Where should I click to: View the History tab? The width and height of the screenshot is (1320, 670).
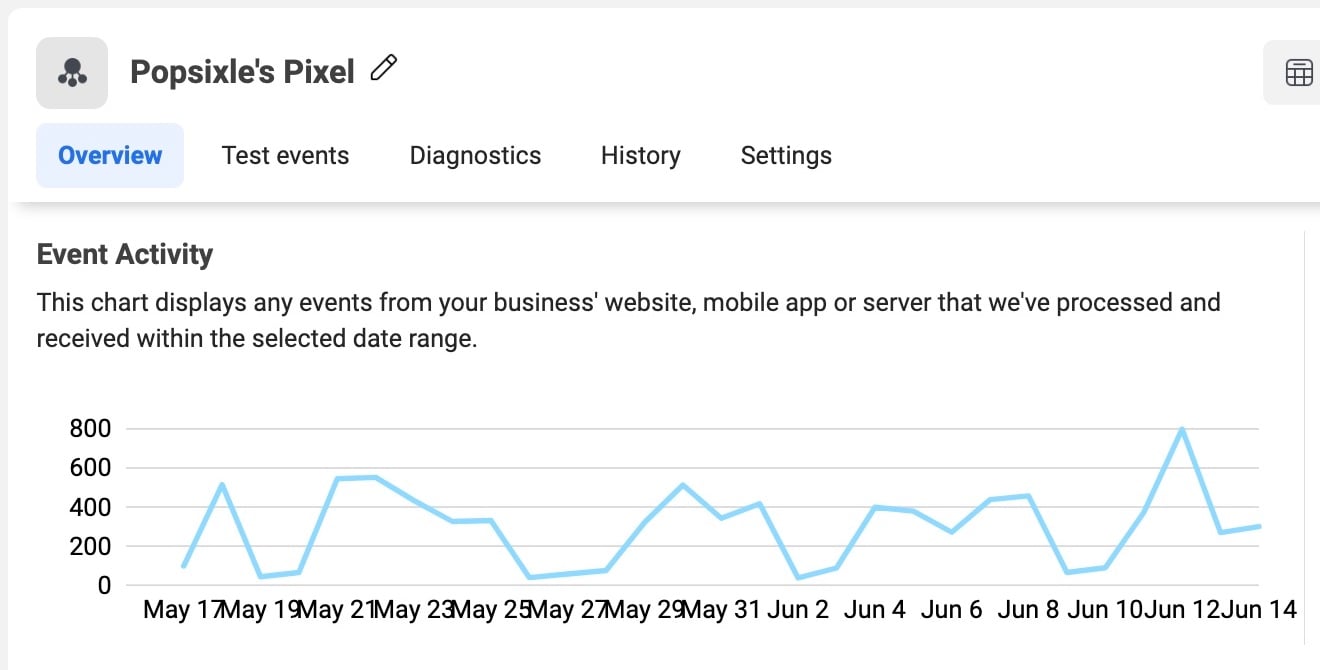[x=640, y=155]
